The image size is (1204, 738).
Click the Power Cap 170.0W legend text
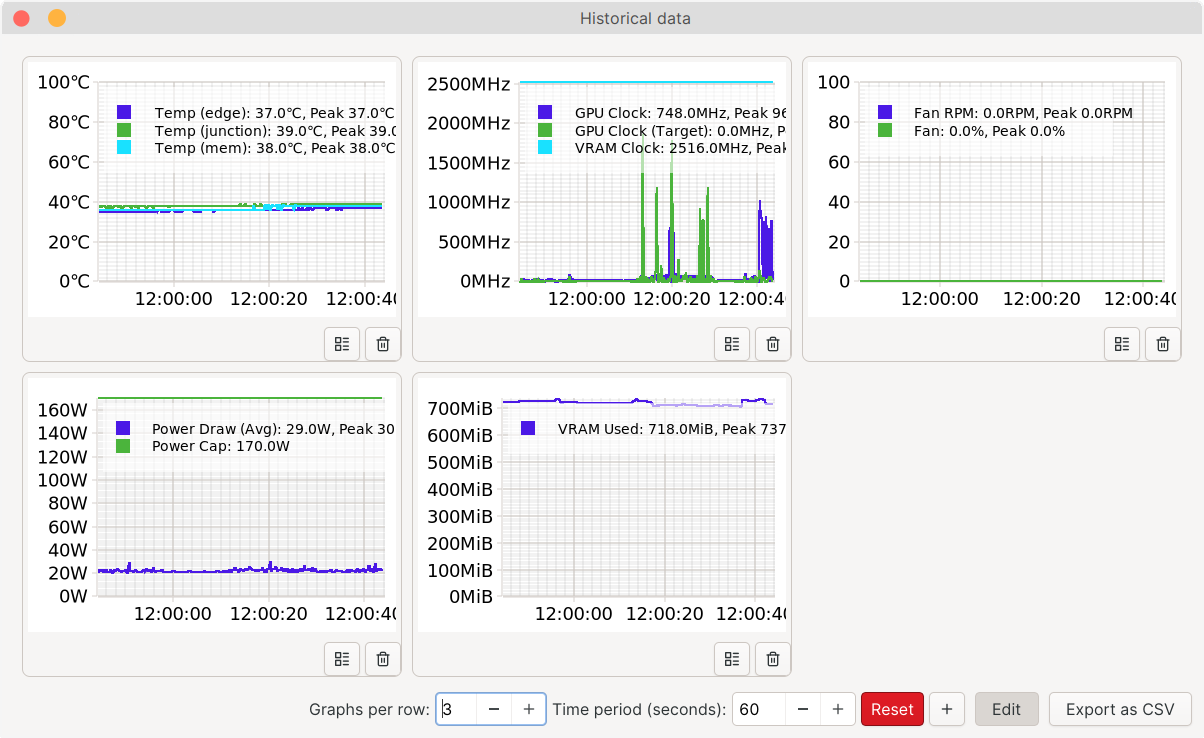[x=221, y=446]
